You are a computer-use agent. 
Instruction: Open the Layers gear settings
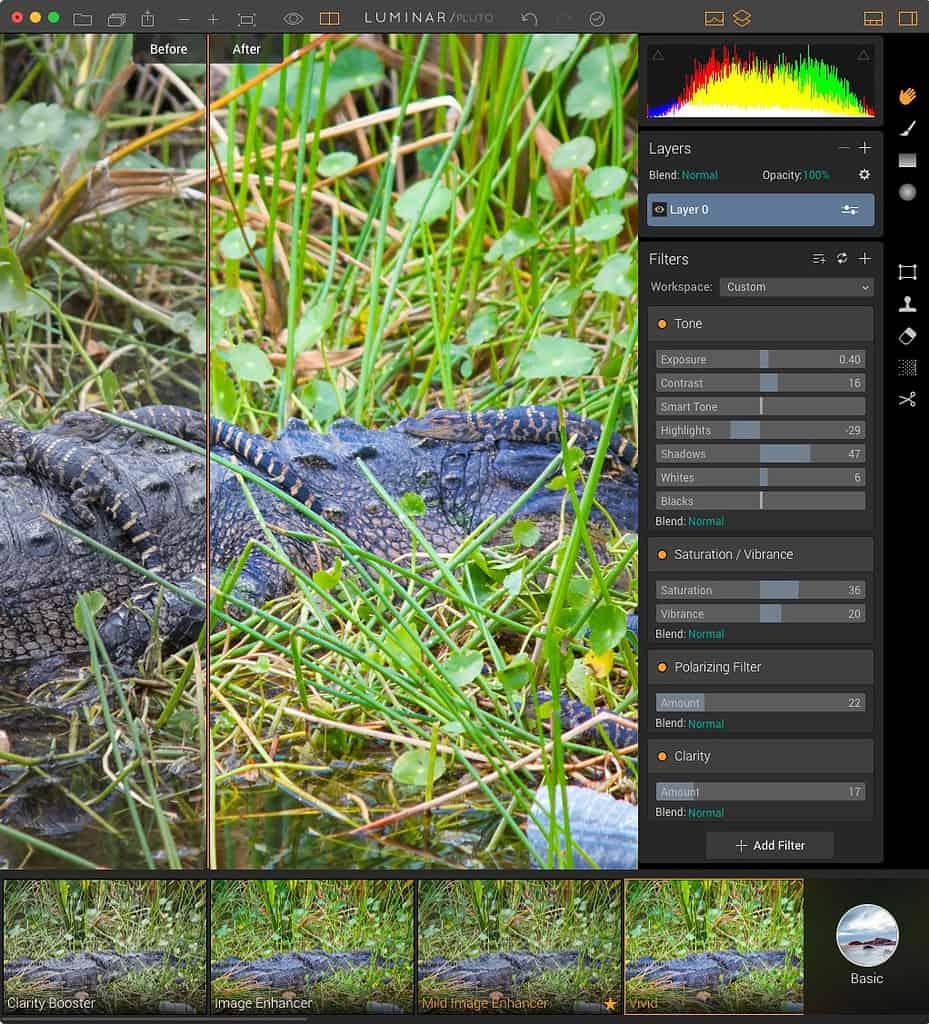[864, 174]
